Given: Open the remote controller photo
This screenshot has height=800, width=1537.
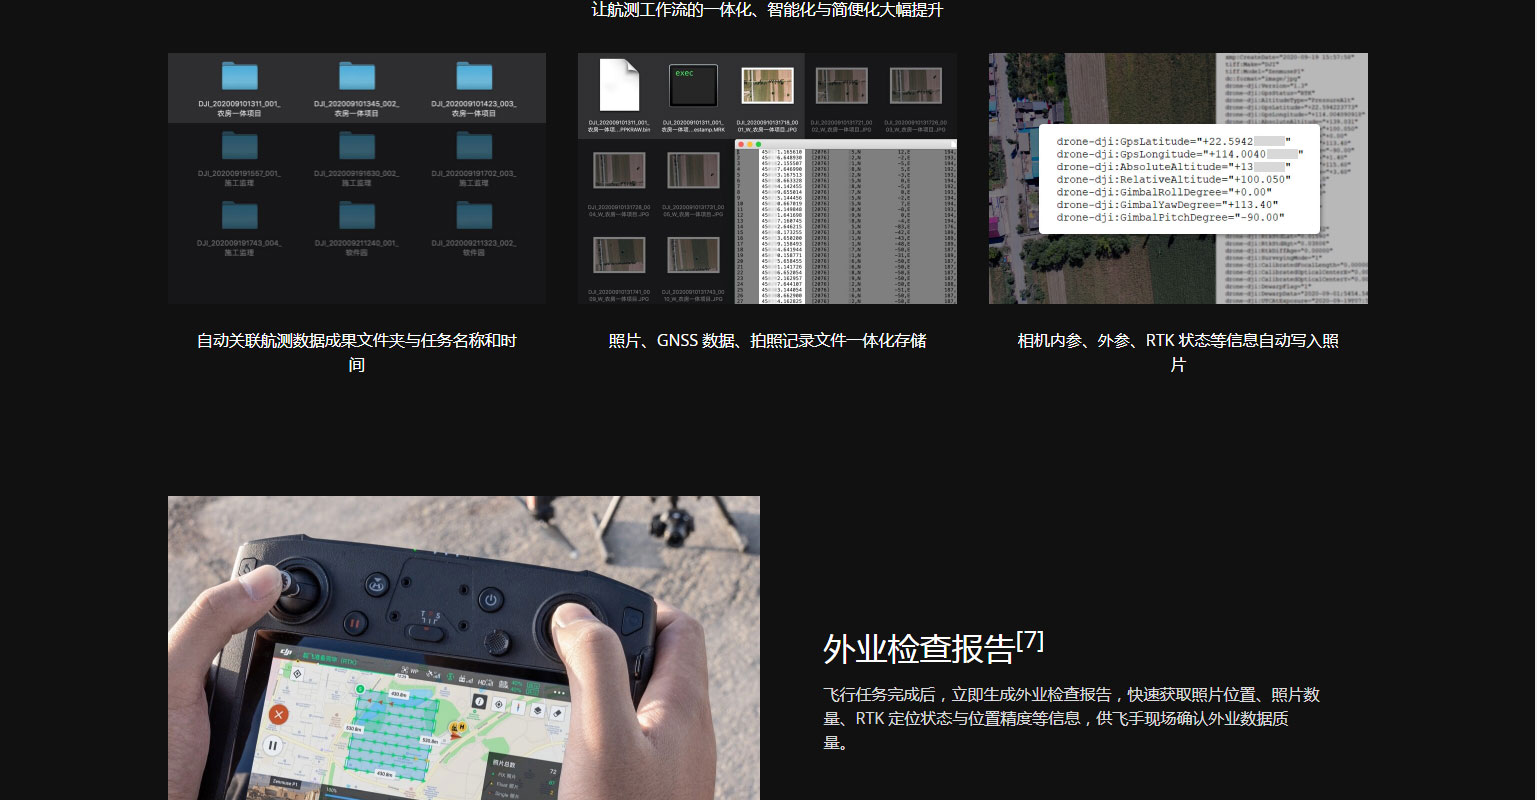Looking at the screenshot, I should (464, 648).
